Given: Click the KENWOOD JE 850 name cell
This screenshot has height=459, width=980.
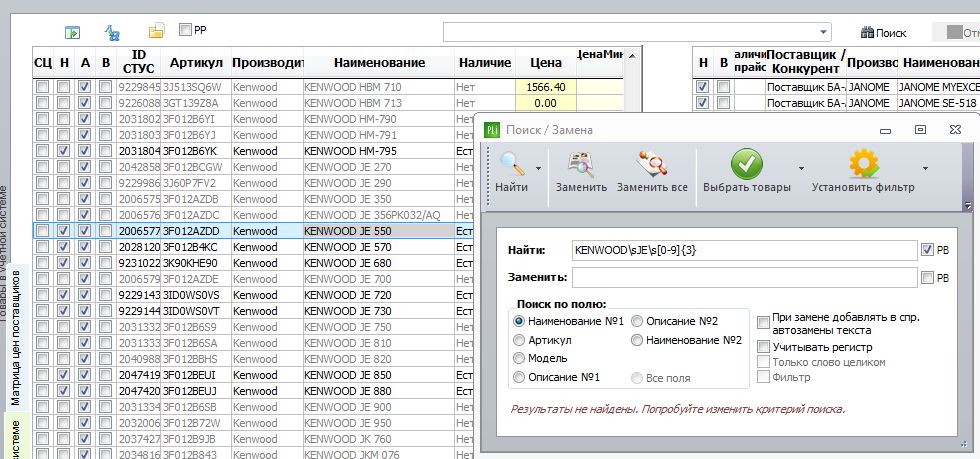Looking at the screenshot, I should 379,375.
